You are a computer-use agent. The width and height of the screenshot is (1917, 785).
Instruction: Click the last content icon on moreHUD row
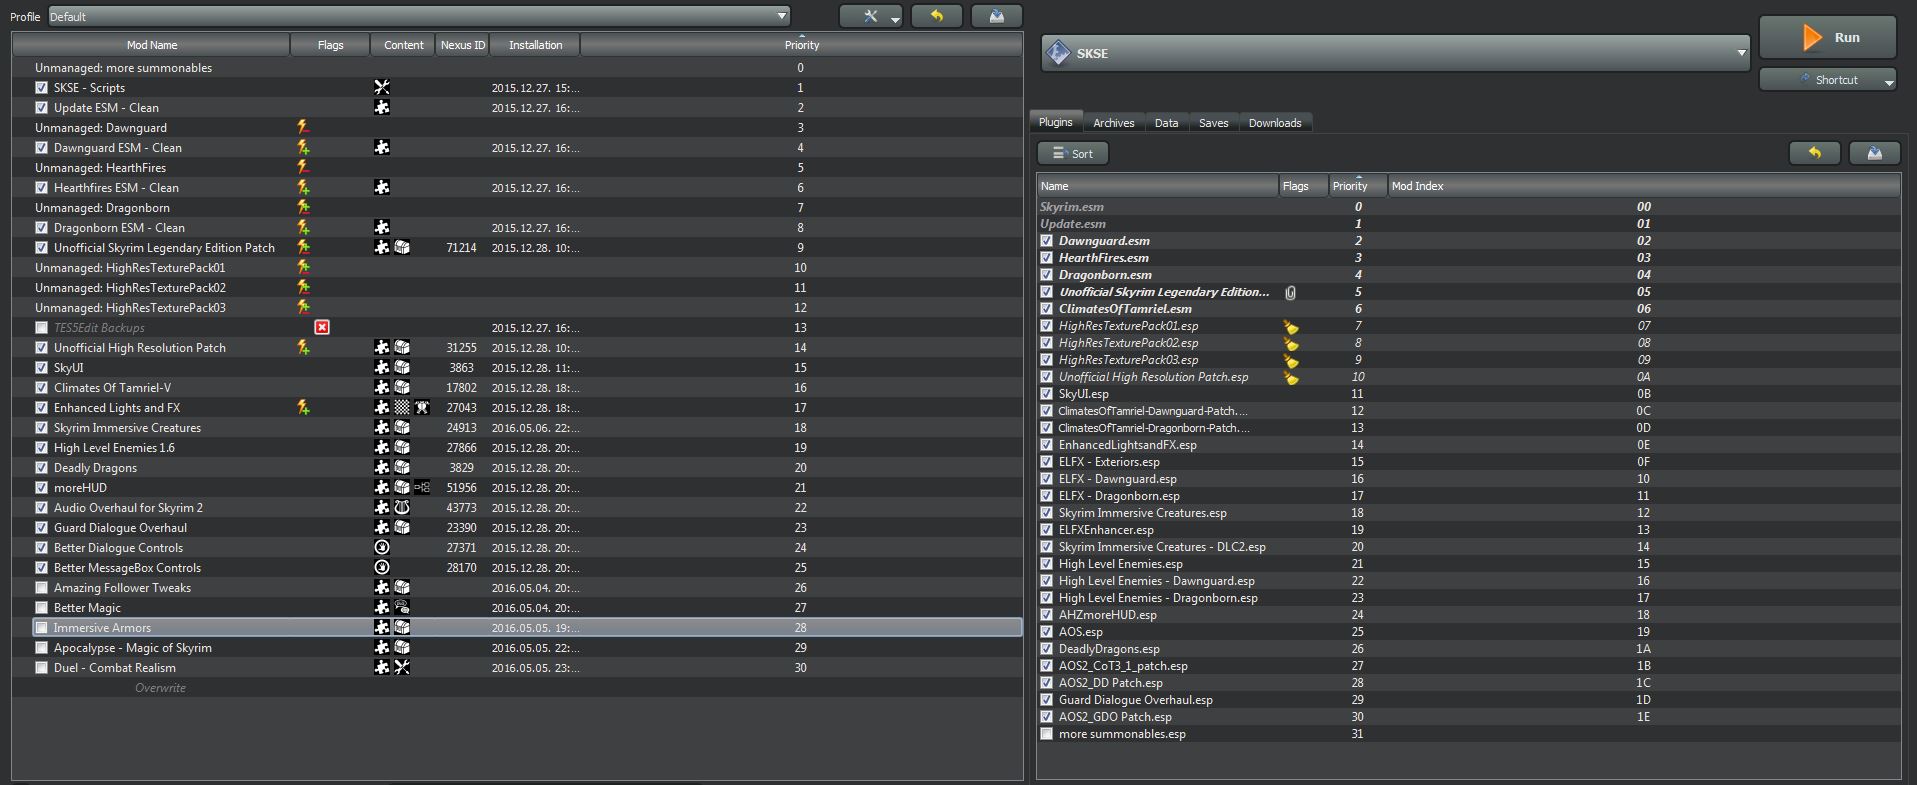pos(422,487)
